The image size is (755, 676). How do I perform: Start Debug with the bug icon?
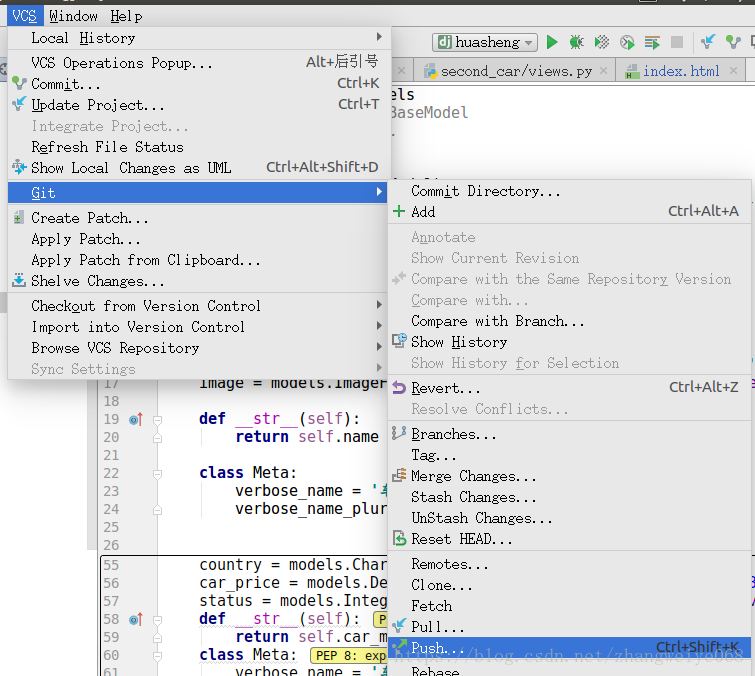(x=576, y=42)
